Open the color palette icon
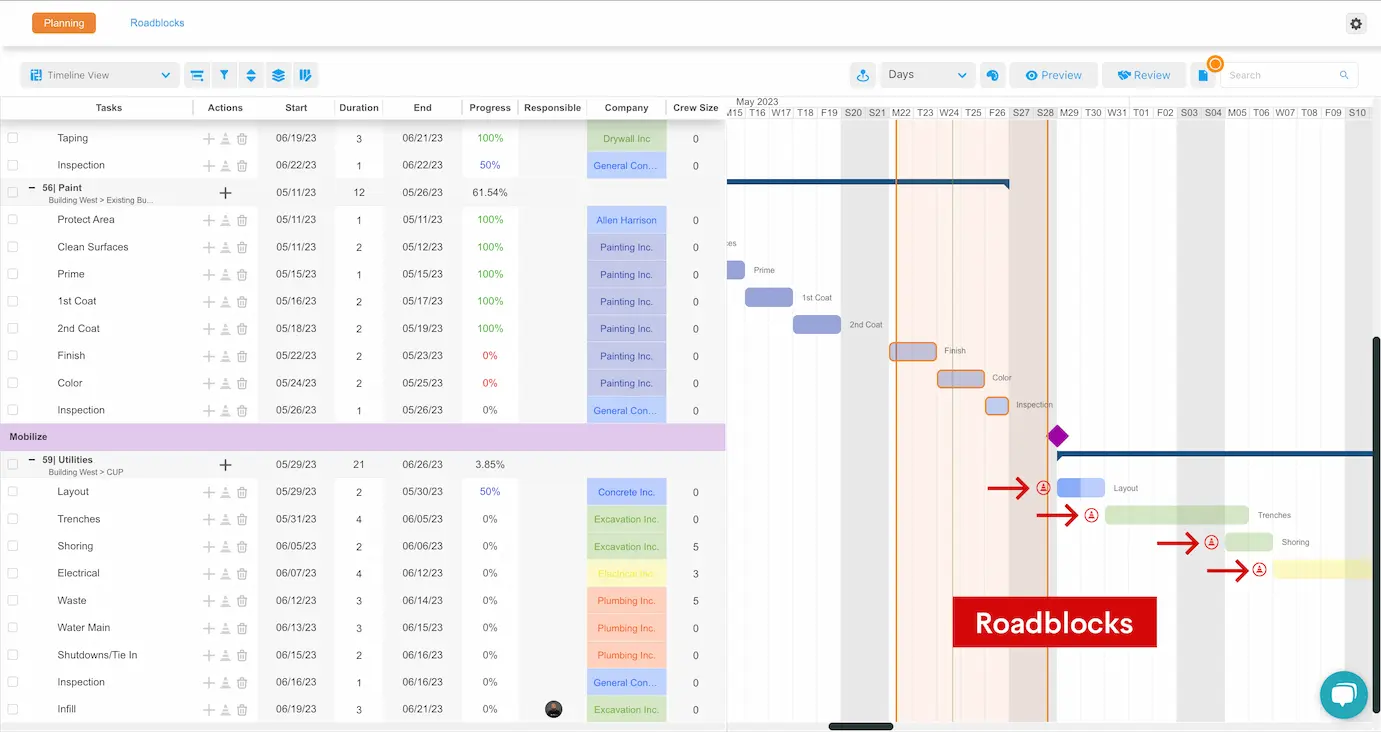This screenshot has width=1381, height=732. [992, 75]
